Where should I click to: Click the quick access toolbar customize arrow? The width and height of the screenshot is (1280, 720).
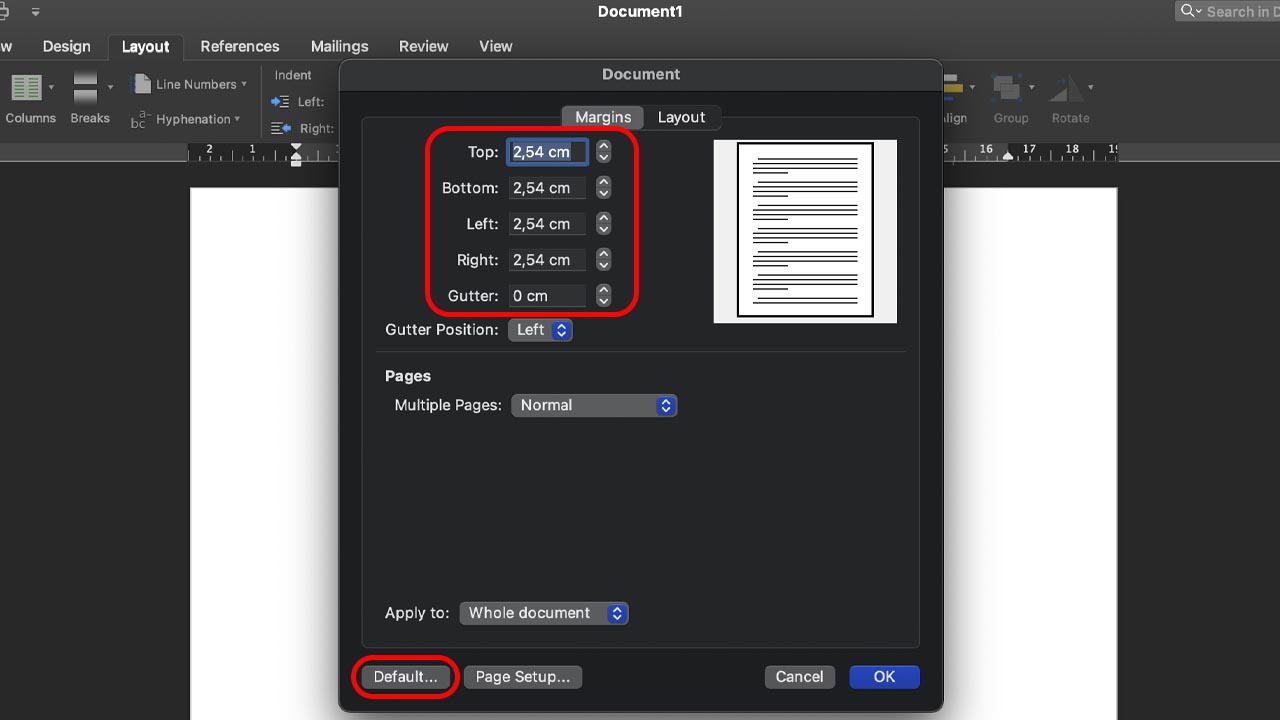coord(36,12)
